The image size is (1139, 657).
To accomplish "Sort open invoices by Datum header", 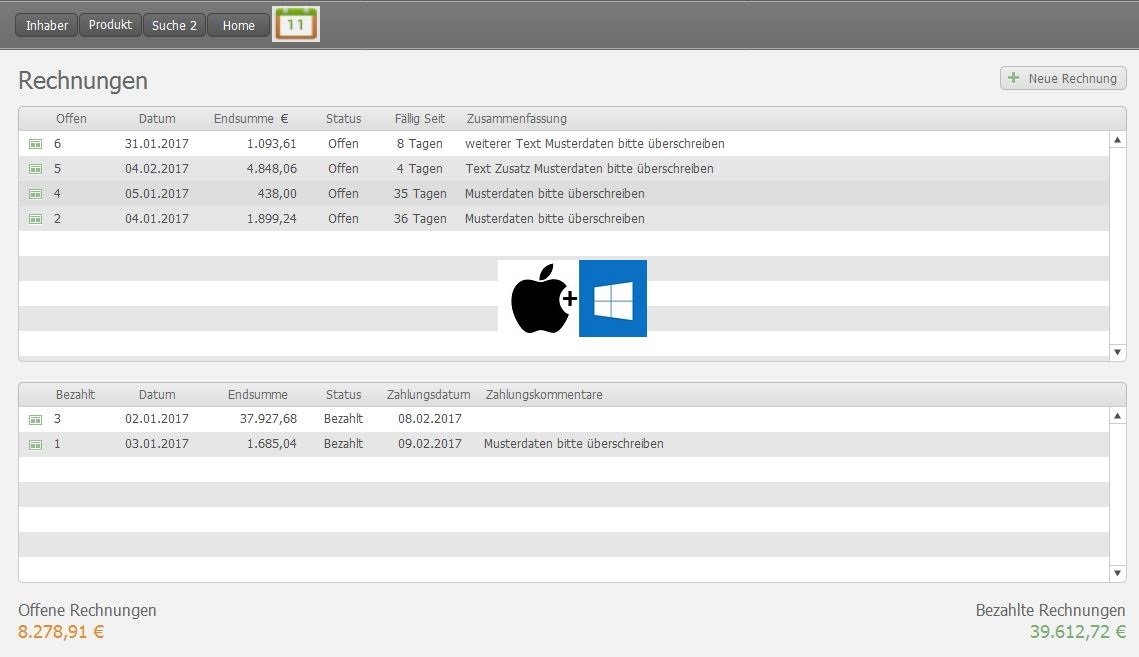I will click(157, 118).
